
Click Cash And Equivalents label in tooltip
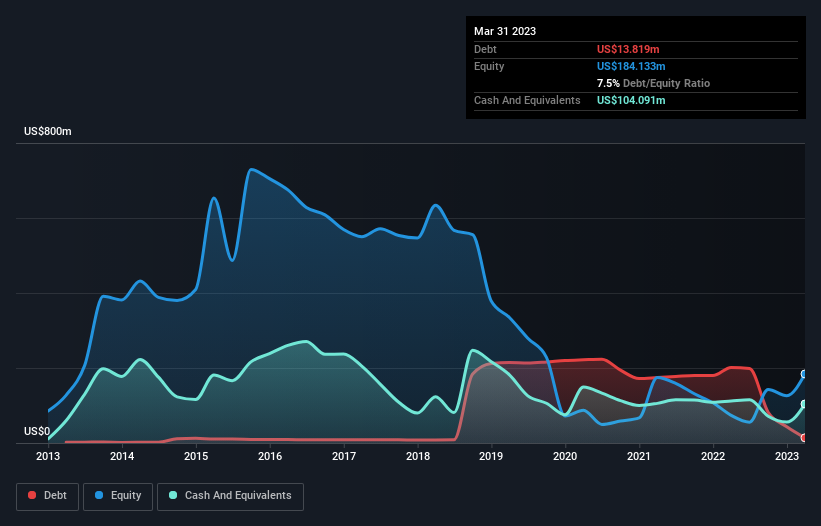527,100
